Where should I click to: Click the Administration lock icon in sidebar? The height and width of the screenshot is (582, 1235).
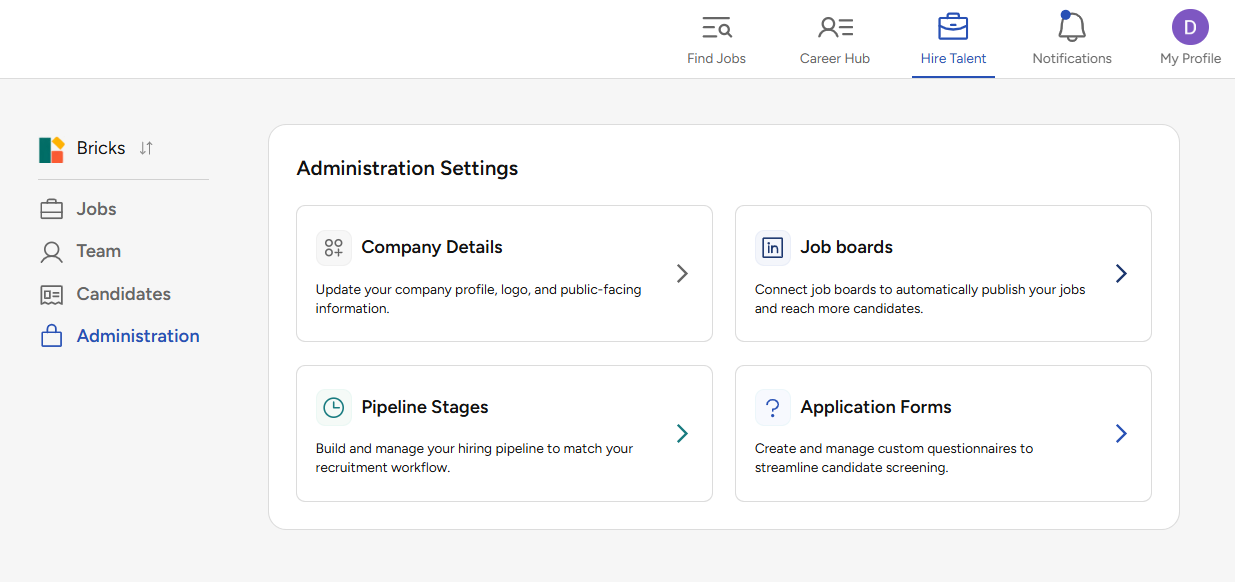(x=51, y=336)
